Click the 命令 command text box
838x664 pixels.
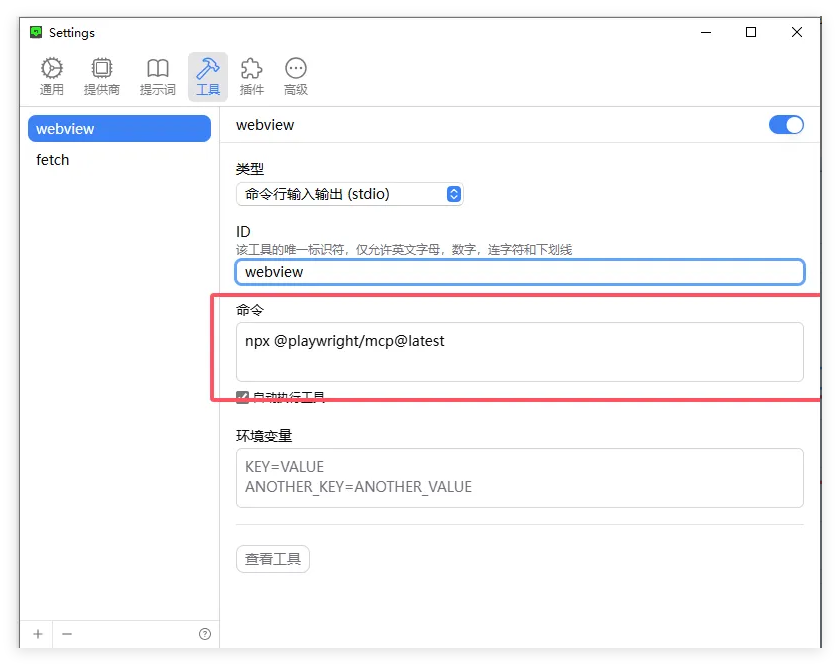(x=519, y=351)
